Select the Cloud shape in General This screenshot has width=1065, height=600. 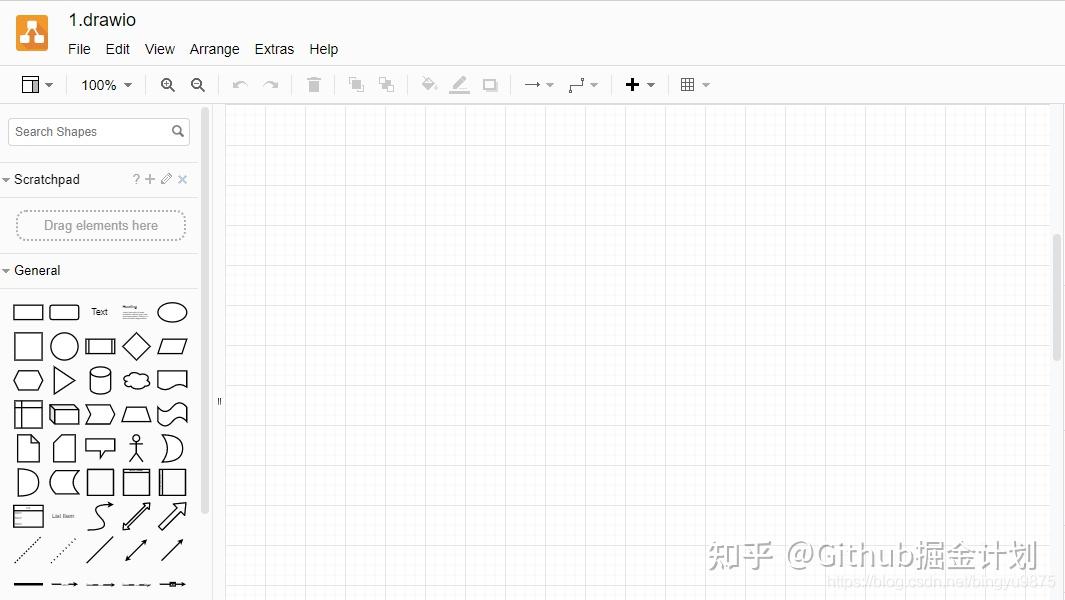pos(137,381)
